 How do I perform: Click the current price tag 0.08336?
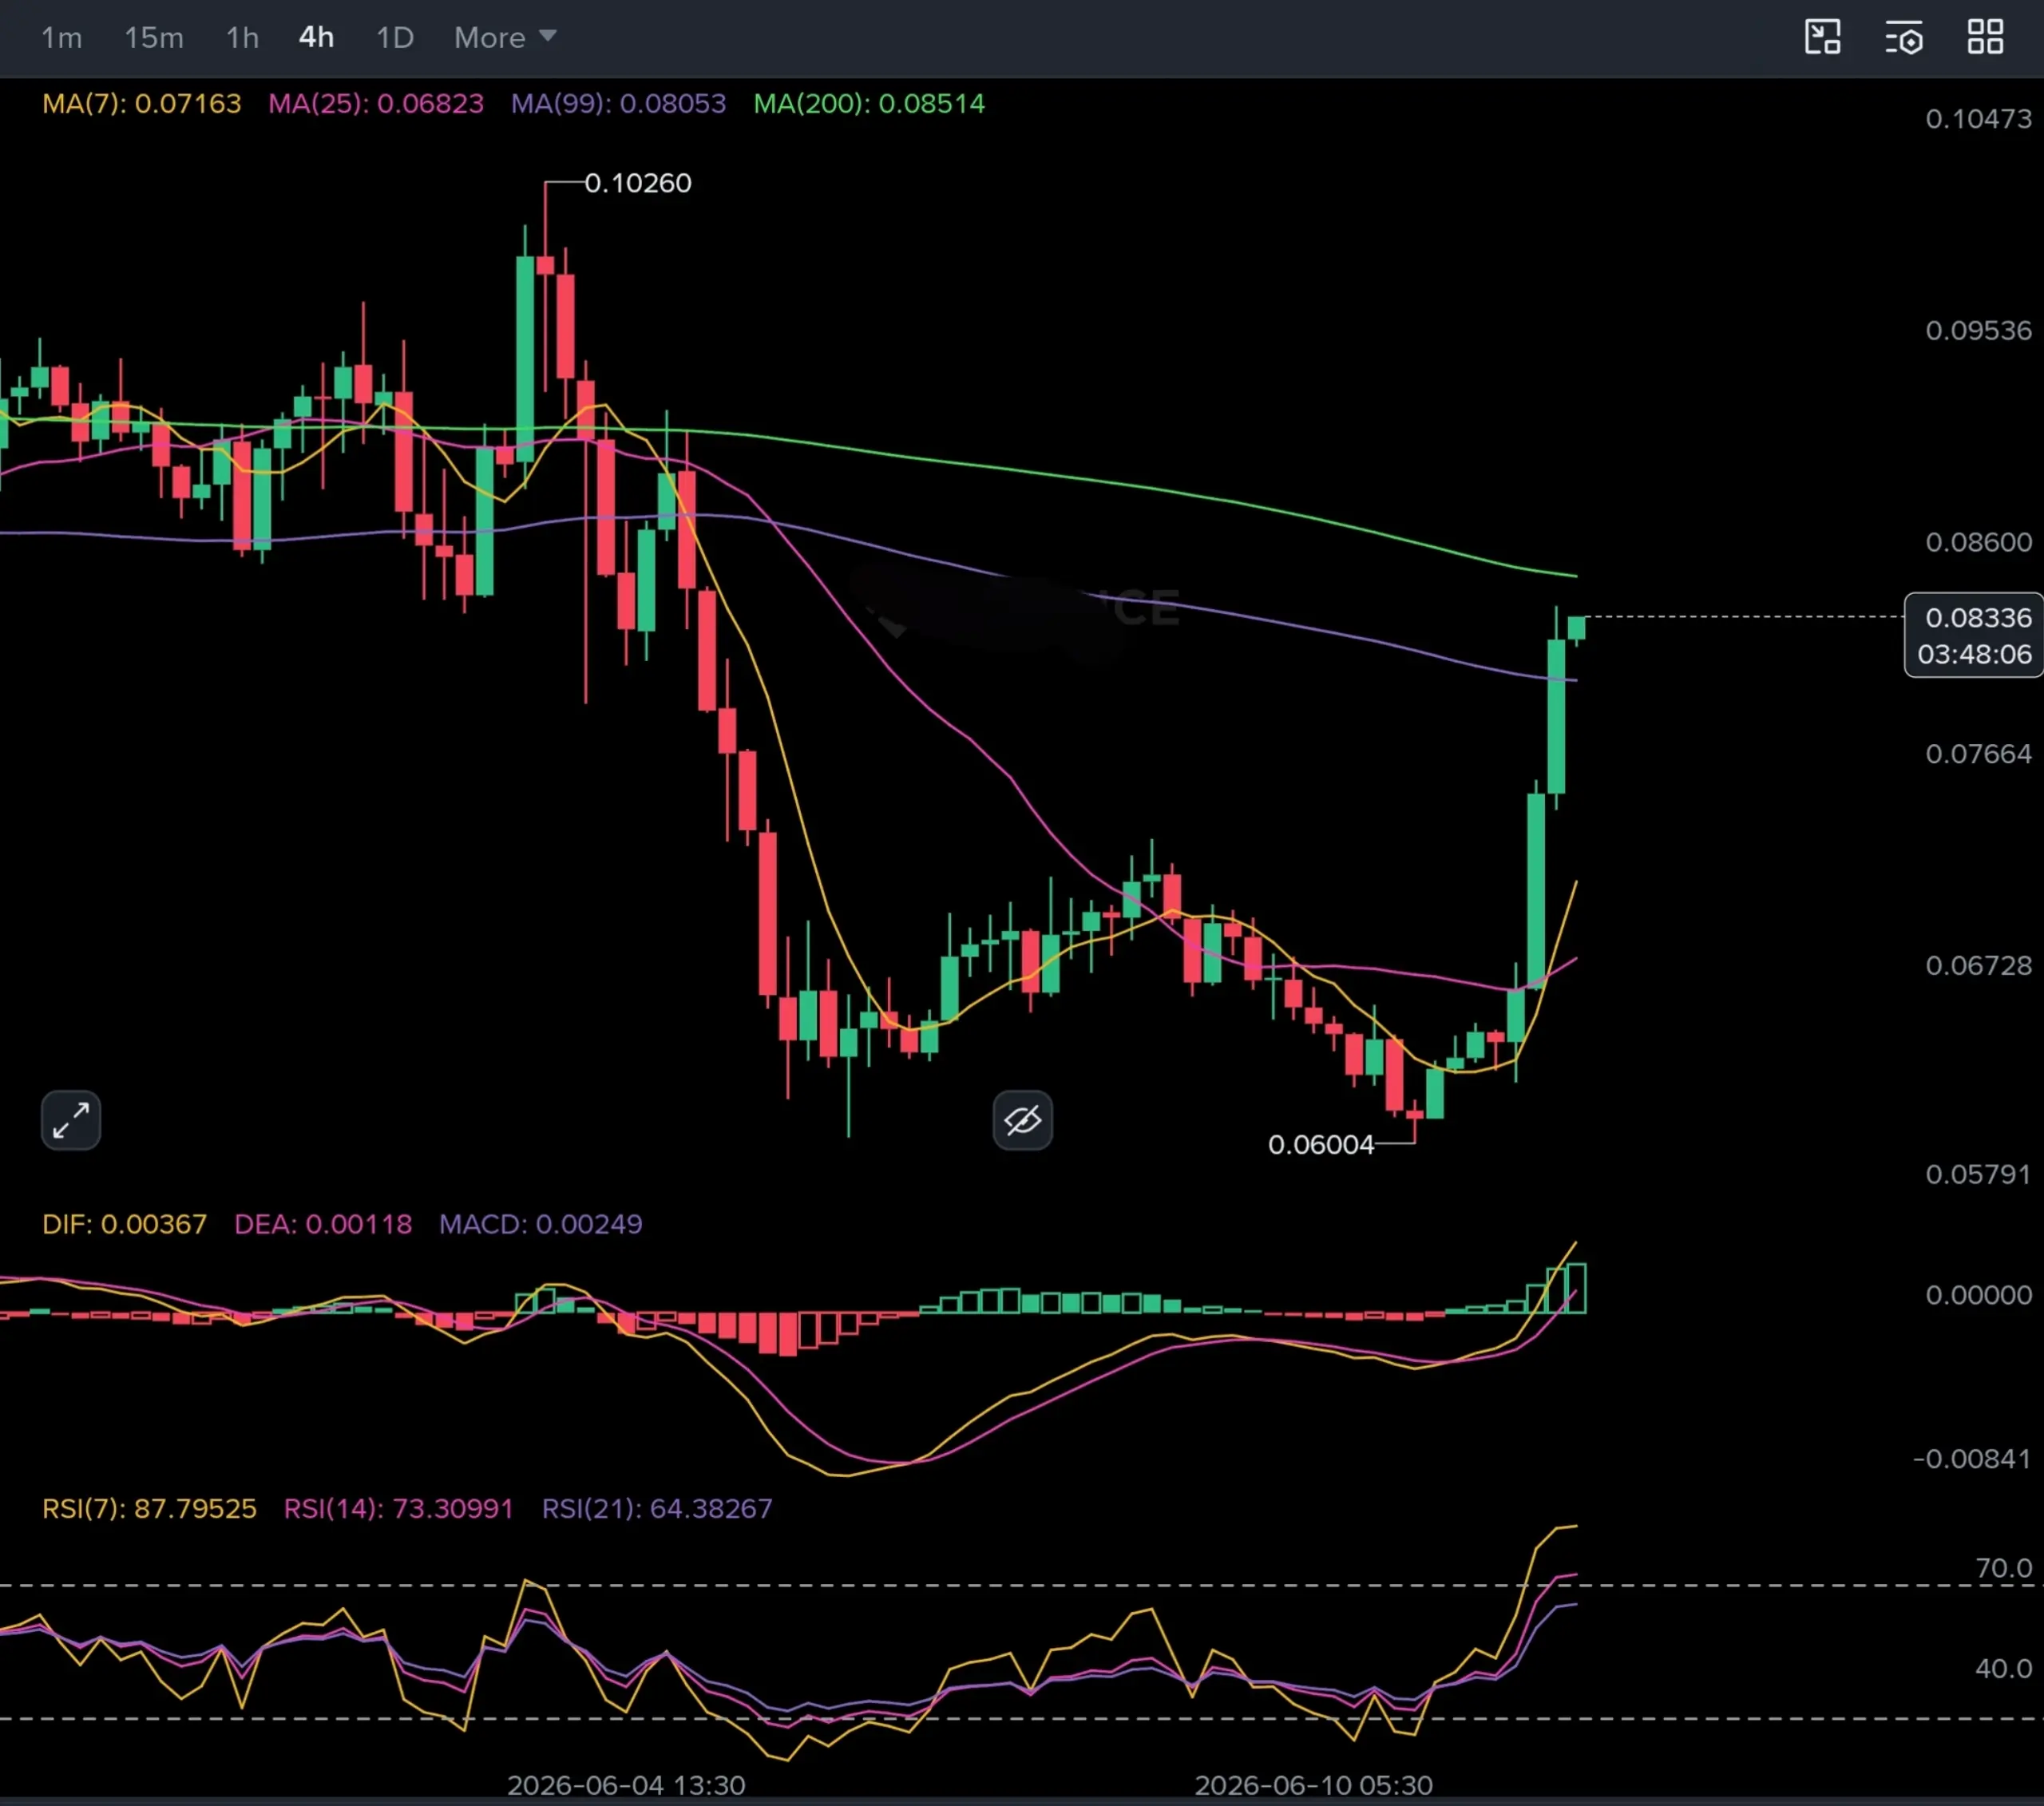pyautogui.click(x=1978, y=618)
